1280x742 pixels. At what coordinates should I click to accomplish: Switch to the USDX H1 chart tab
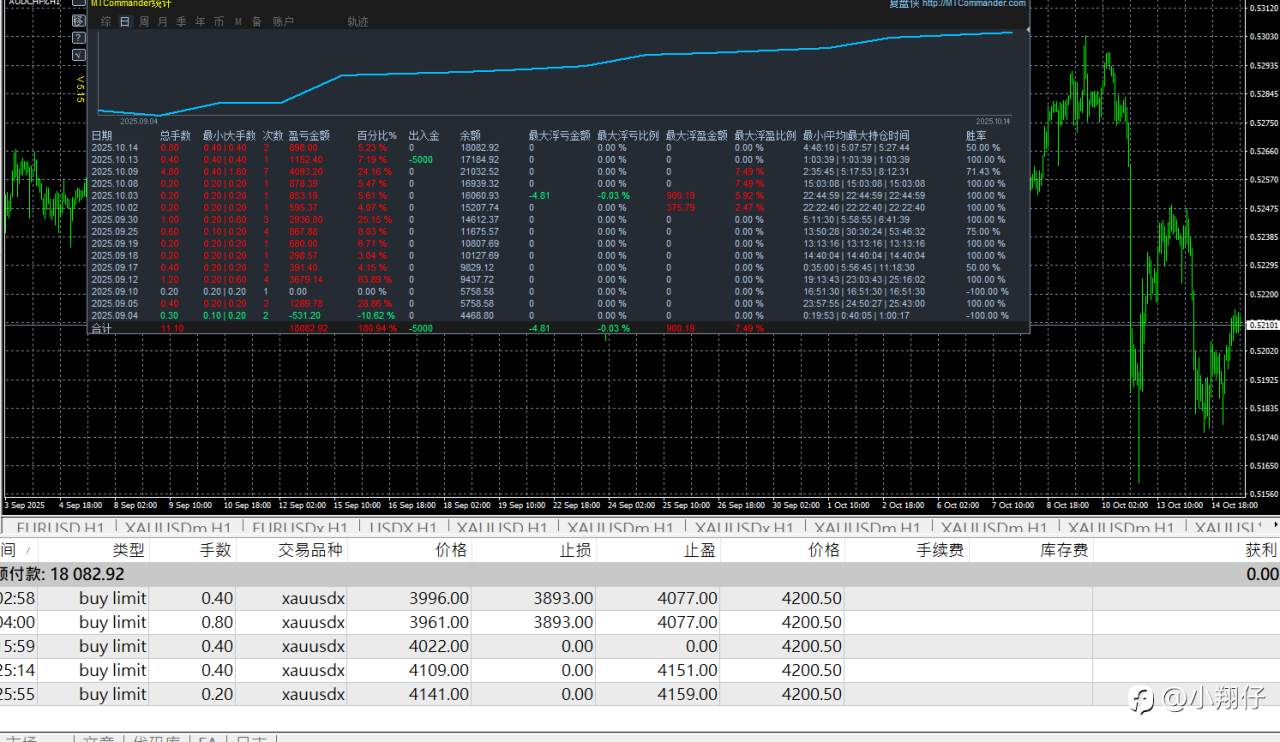403,528
